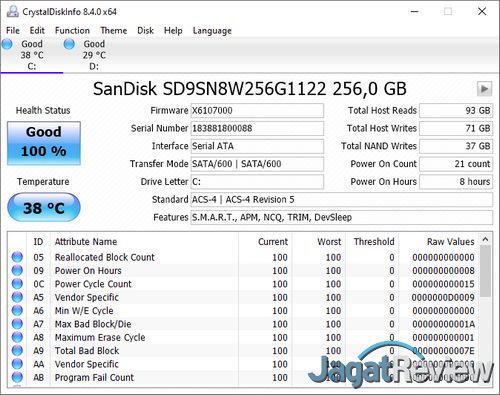Screen dimensions: 500x395
Task: Open the Theme menu
Action: pos(114,31)
